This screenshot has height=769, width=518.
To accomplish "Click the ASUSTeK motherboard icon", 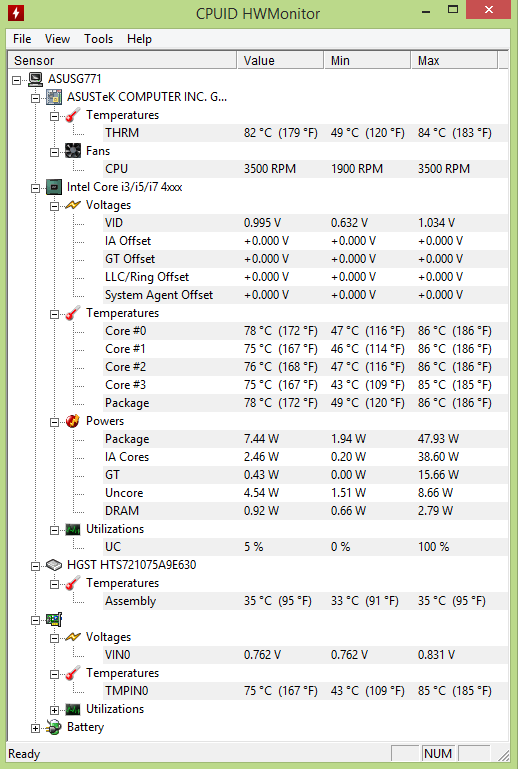I will click(x=54, y=97).
